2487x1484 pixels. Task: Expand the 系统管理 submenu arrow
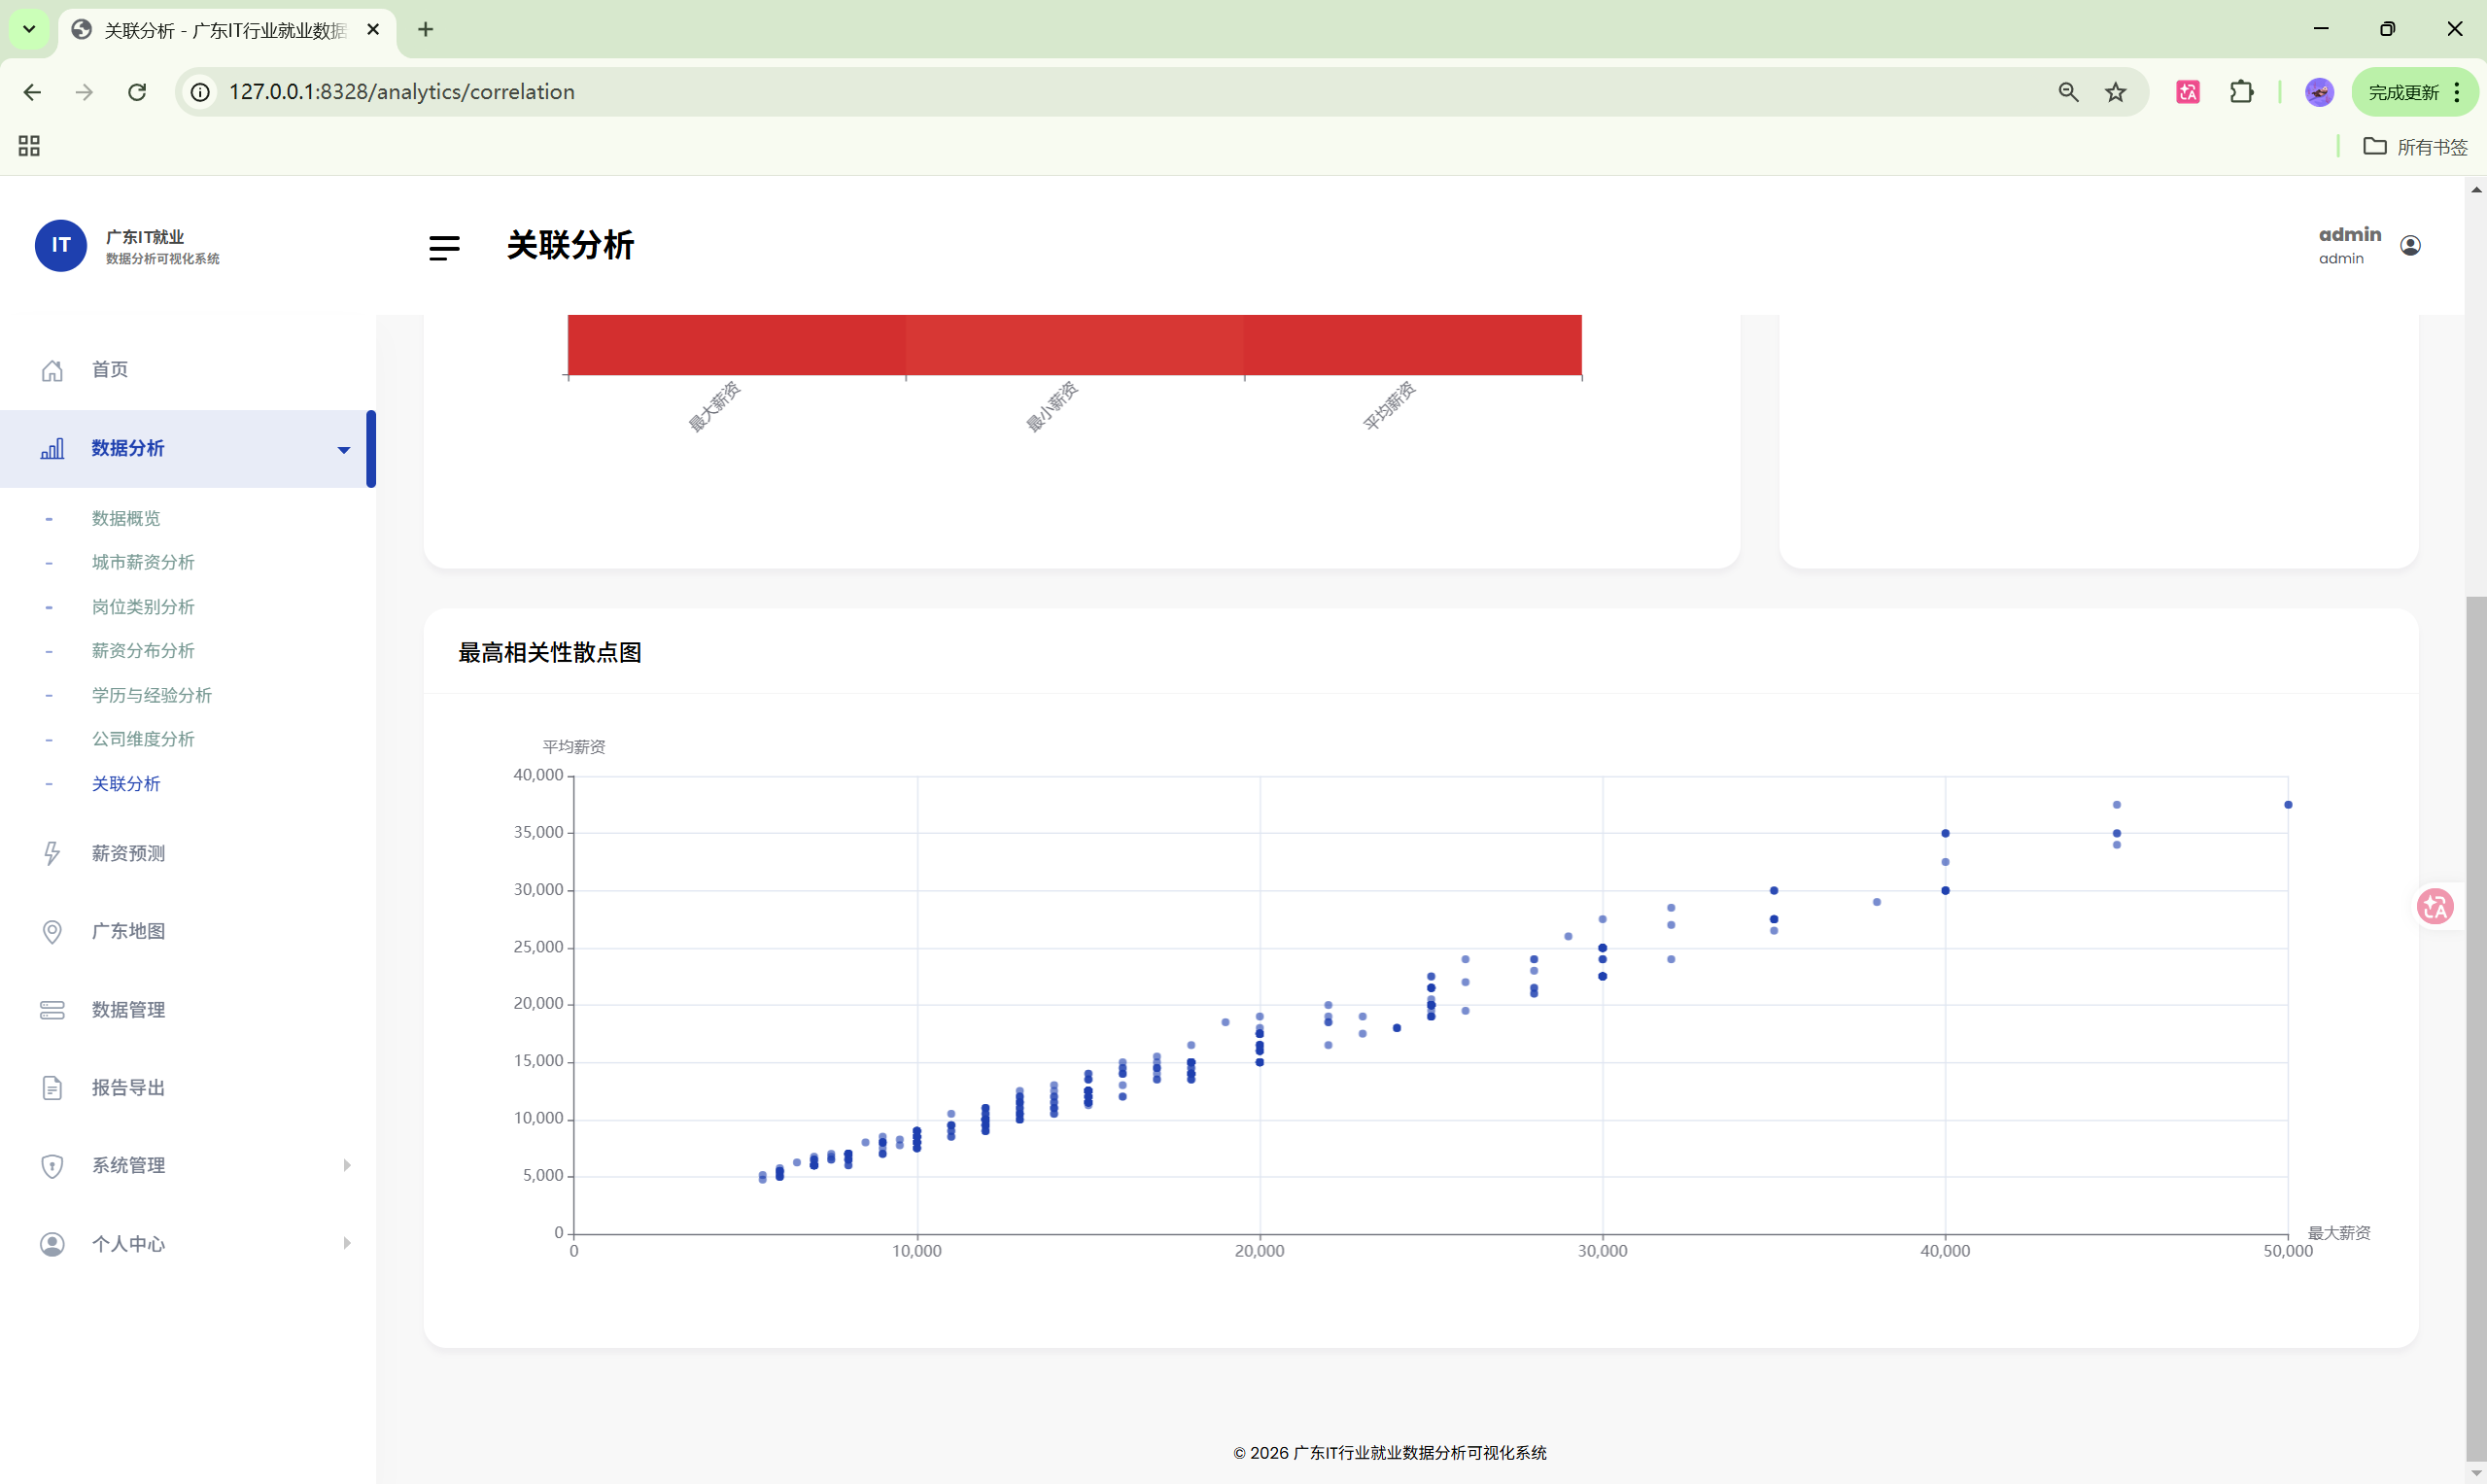point(346,1165)
